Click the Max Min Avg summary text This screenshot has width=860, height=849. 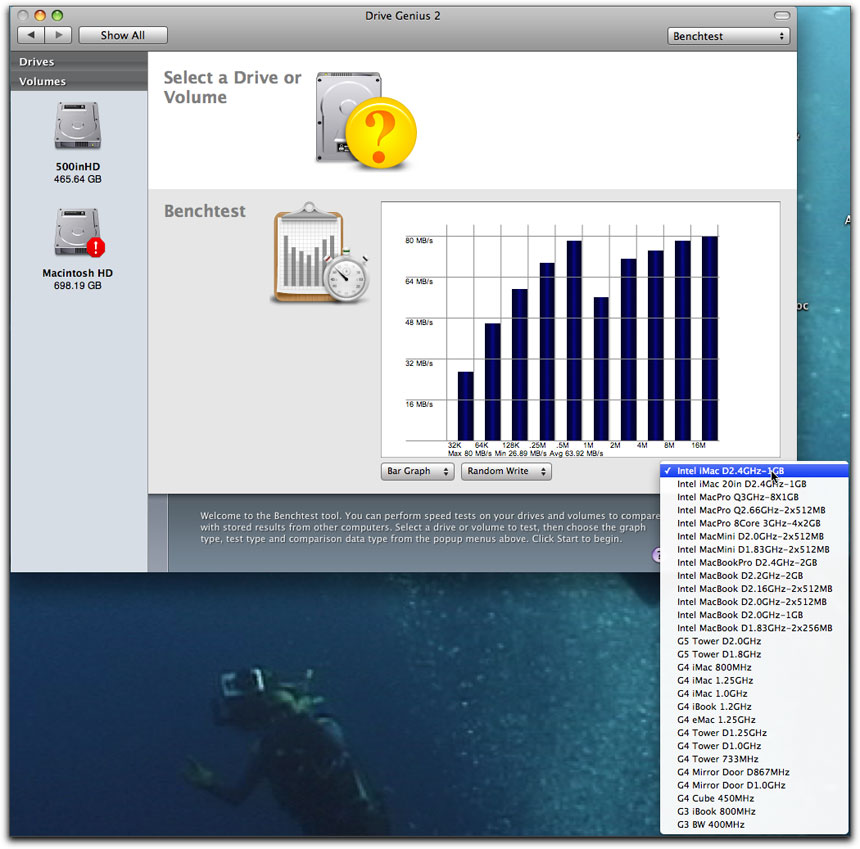tap(525, 454)
